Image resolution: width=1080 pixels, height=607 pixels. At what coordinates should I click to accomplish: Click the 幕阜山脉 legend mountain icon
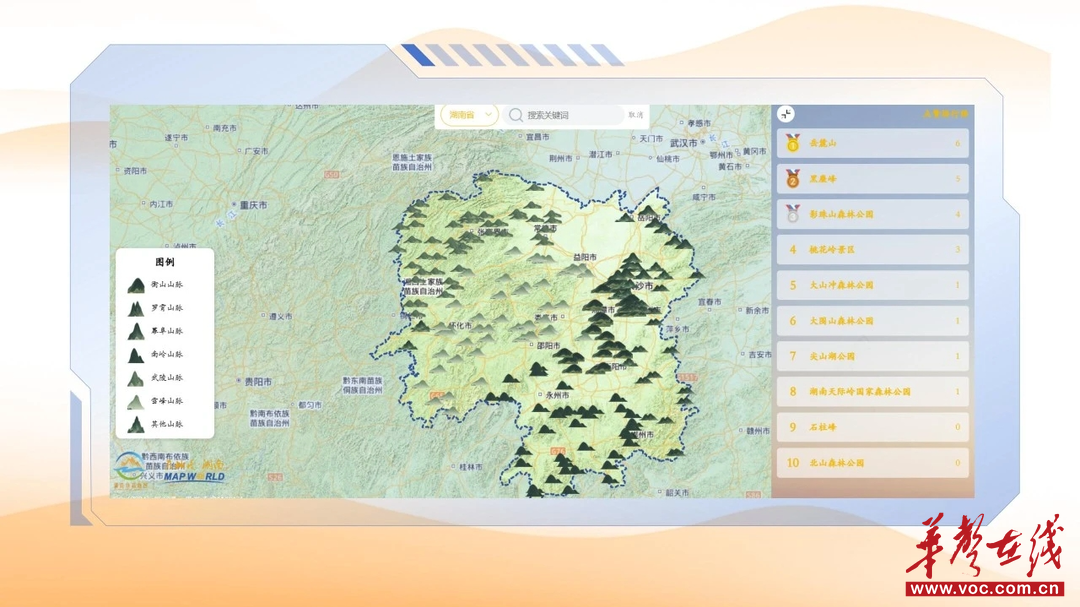point(136,331)
